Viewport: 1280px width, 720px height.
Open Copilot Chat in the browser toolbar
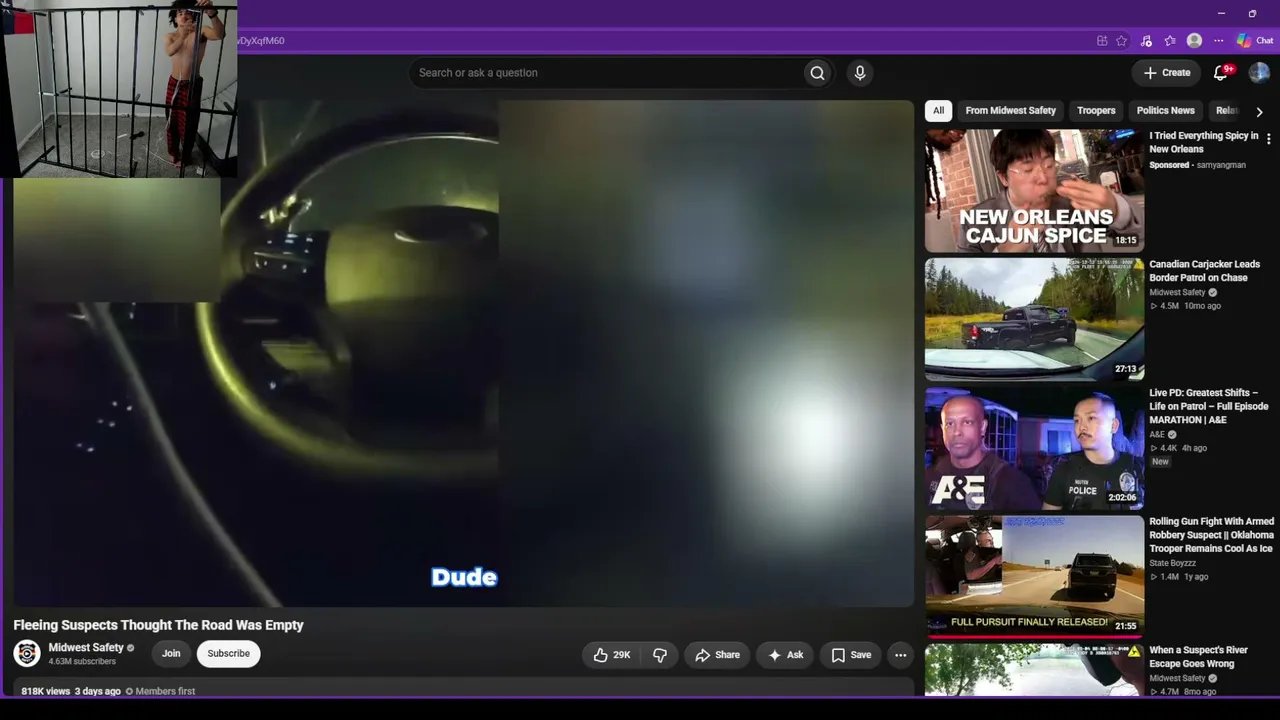(x=1255, y=41)
